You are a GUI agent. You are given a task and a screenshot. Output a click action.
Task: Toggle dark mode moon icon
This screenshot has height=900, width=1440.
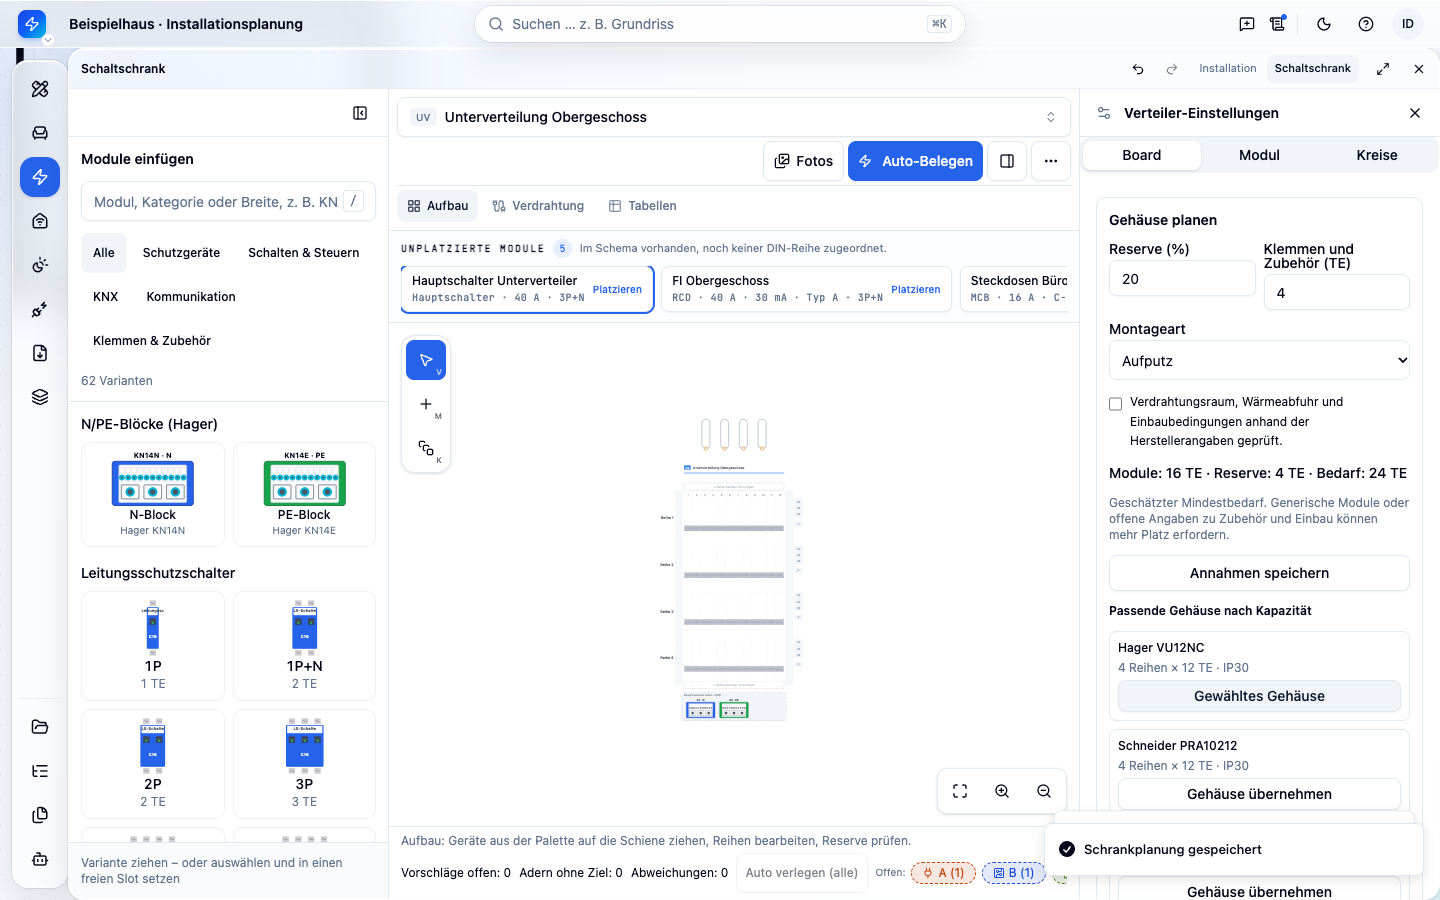[x=1324, y=24]
